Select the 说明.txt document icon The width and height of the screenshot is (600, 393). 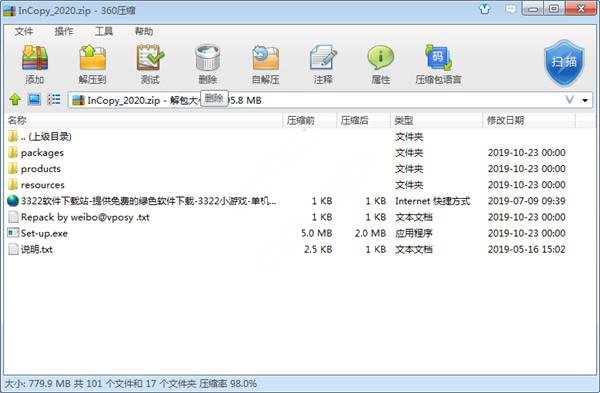coord(13,249)
